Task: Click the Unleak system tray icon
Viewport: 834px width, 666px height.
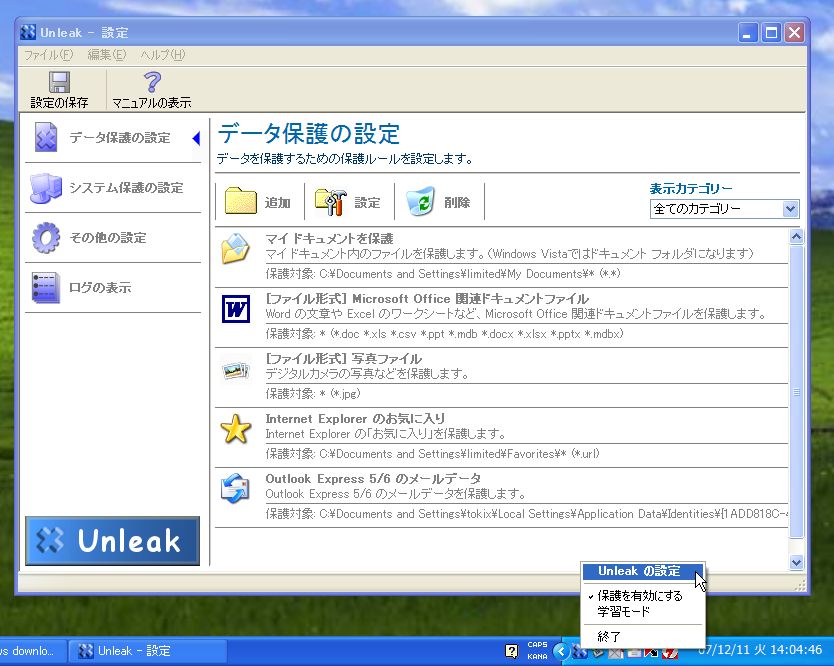Action: point(579,652)
